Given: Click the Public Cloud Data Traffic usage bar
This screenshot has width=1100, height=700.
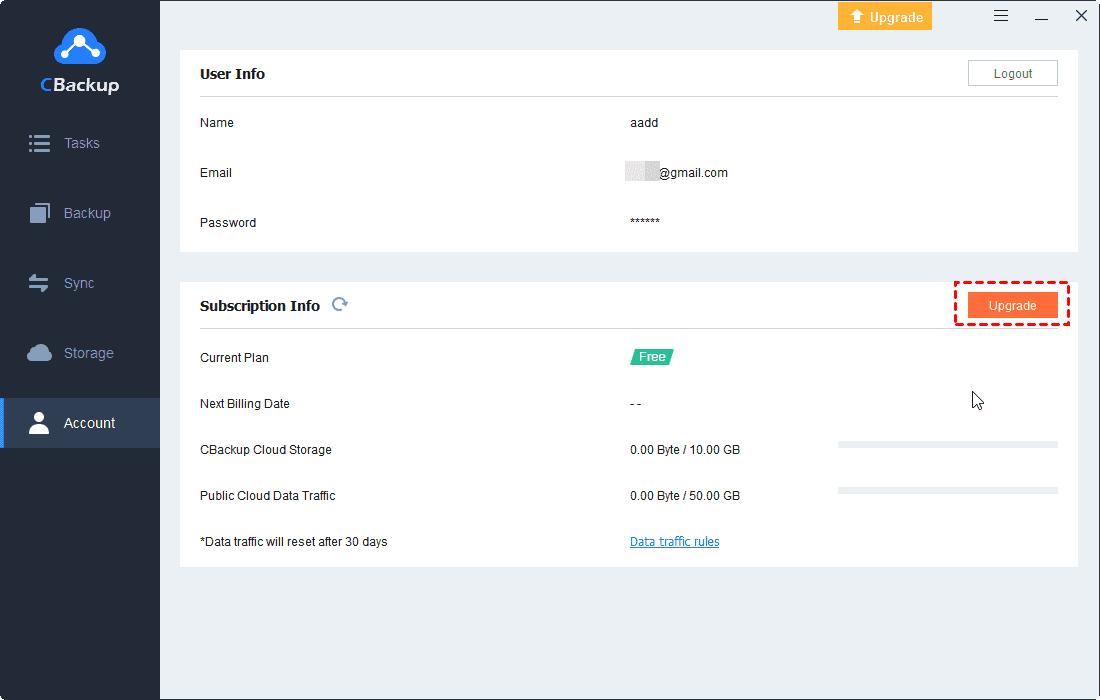Looking at the screenshot, I should [948, 490].
